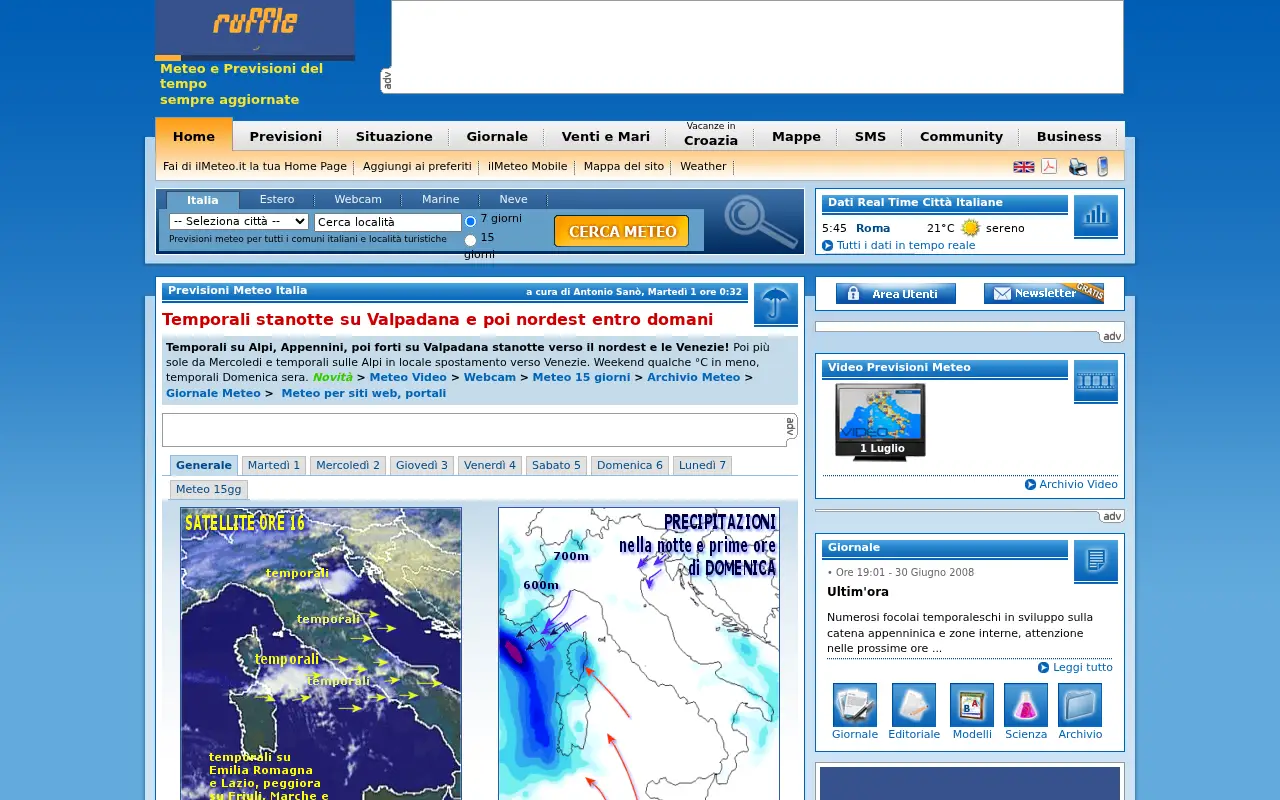Image resolution: width=1280 pixels, height=800 pixels.
Task: Click the Aggiungi ai preferiti link
Action: (417, 167)
